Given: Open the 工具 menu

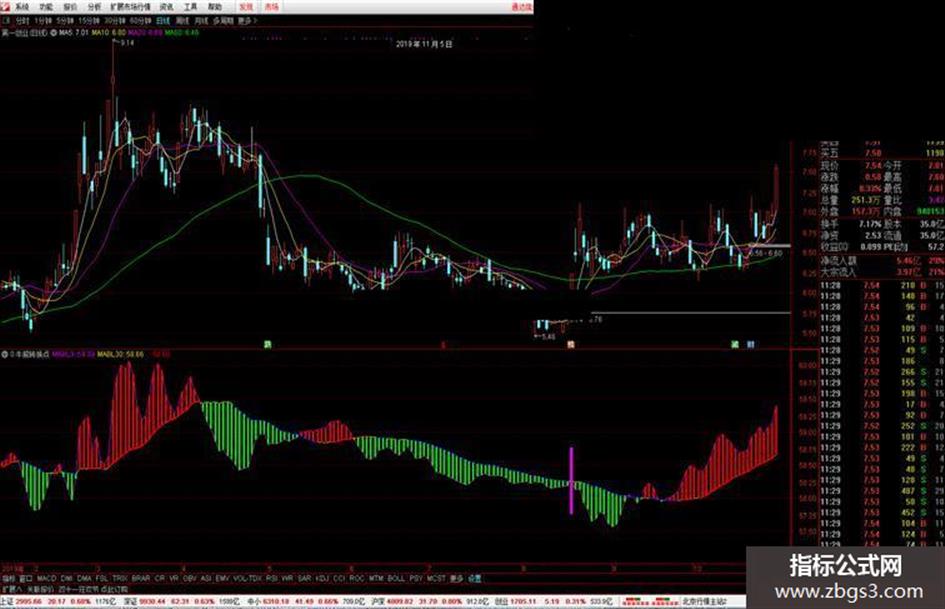Looking at the screenshot, I should point(190,7).
